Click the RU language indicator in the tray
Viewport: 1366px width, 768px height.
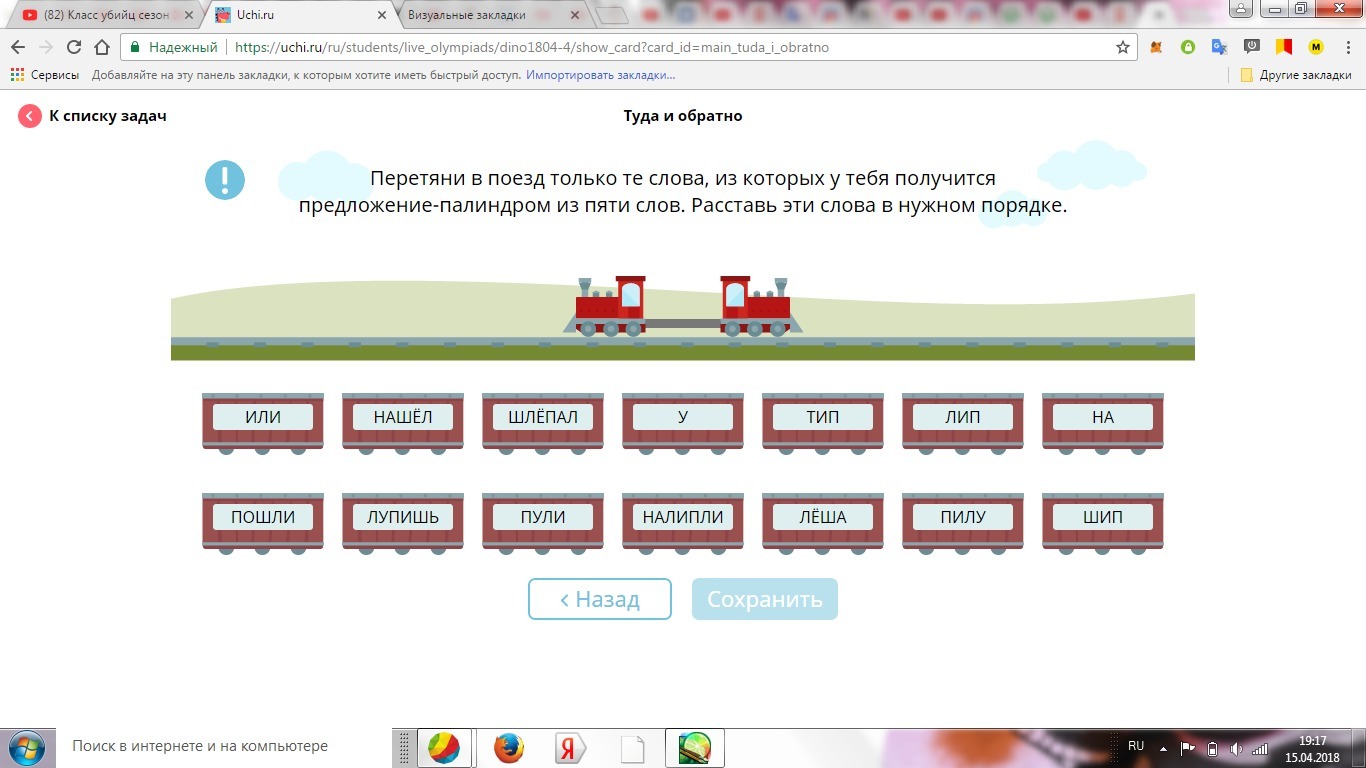(1136, 746)
